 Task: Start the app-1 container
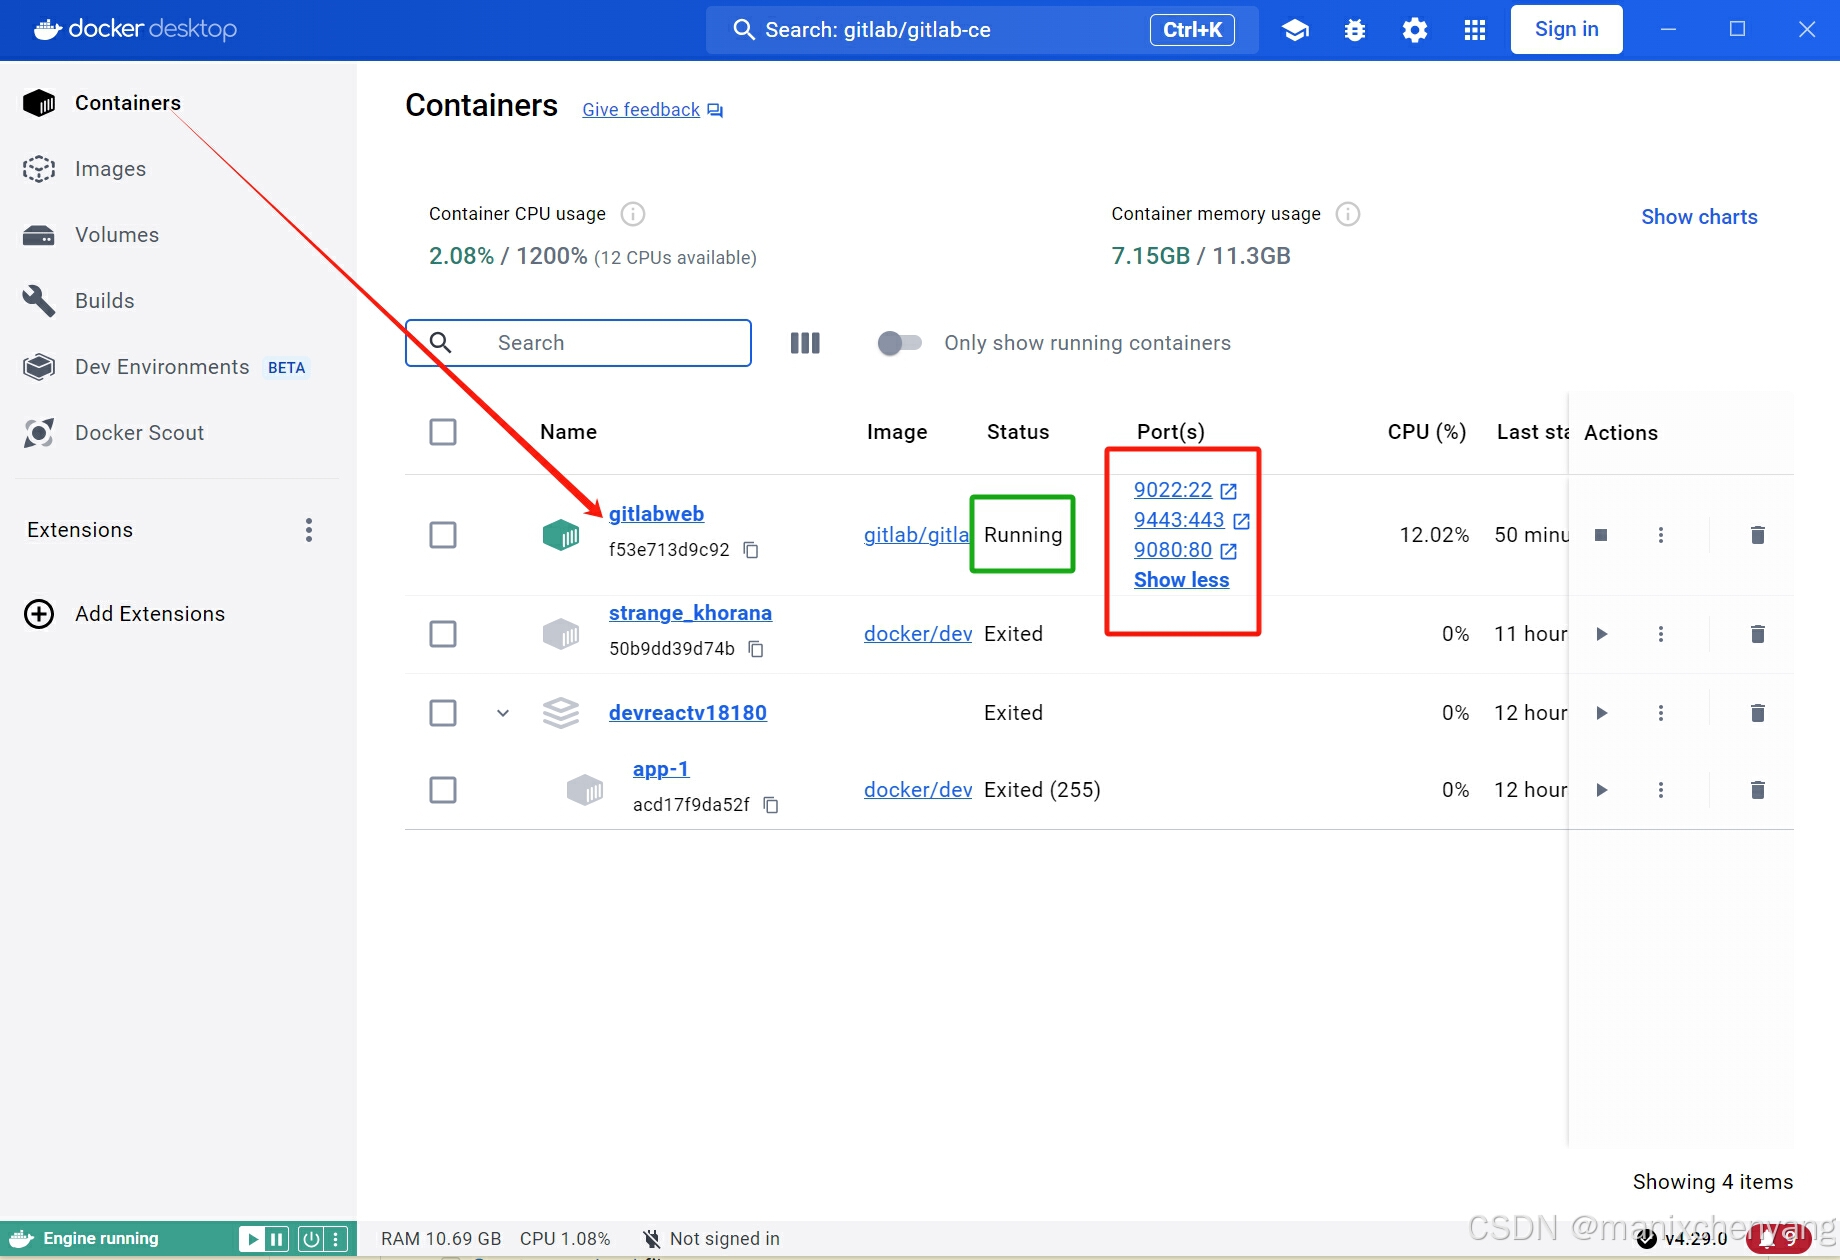tap(1601, 790)
